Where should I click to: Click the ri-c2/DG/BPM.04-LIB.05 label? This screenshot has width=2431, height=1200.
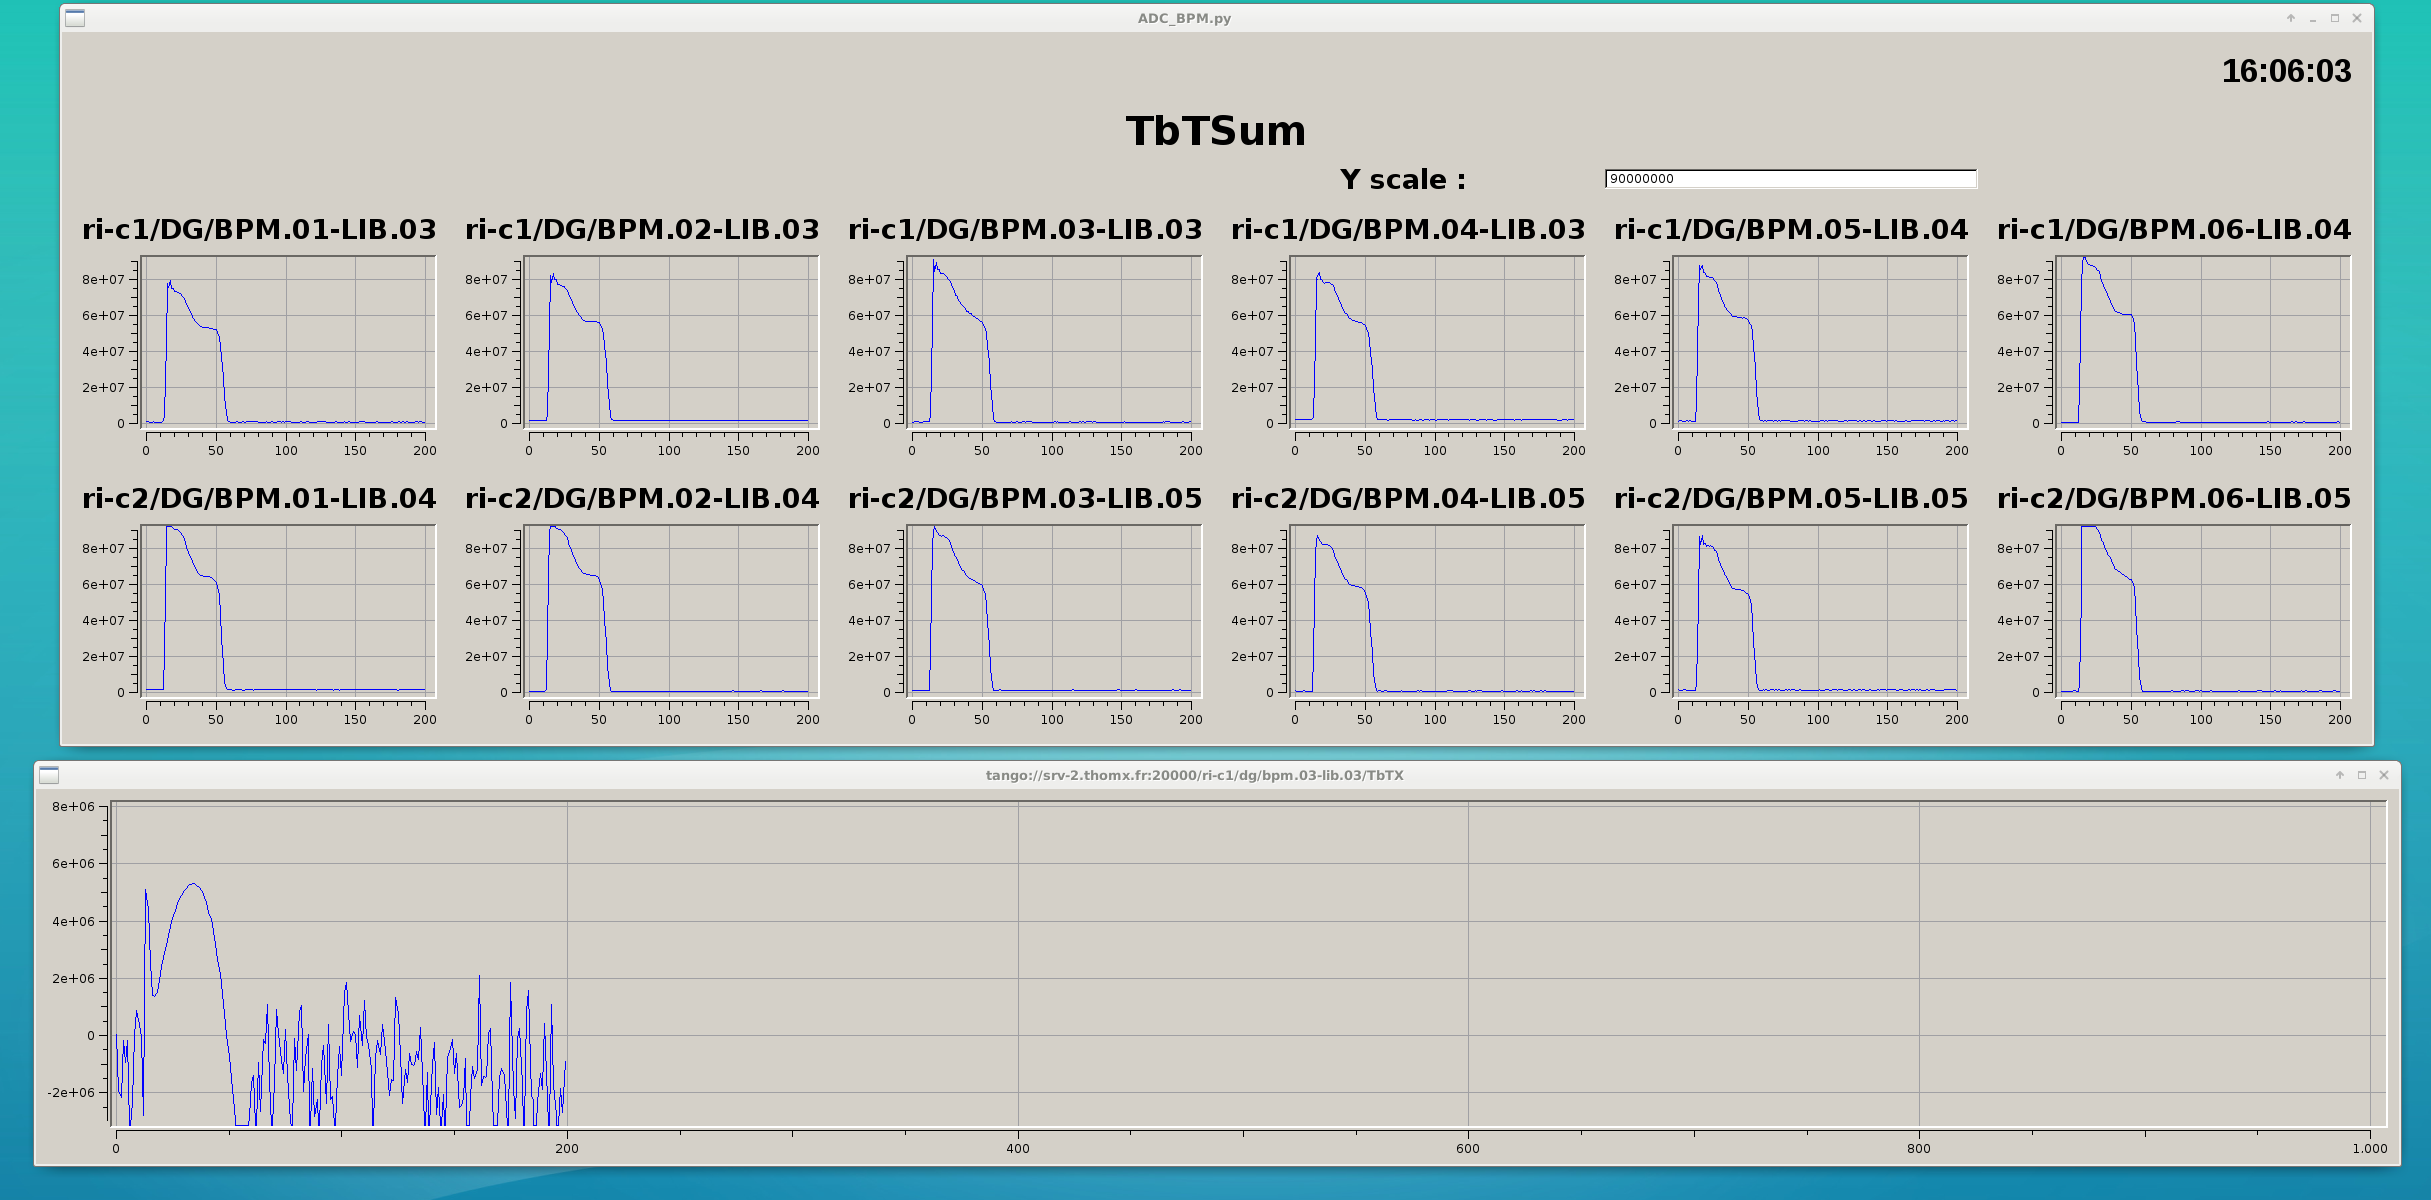click(1408, 498)
